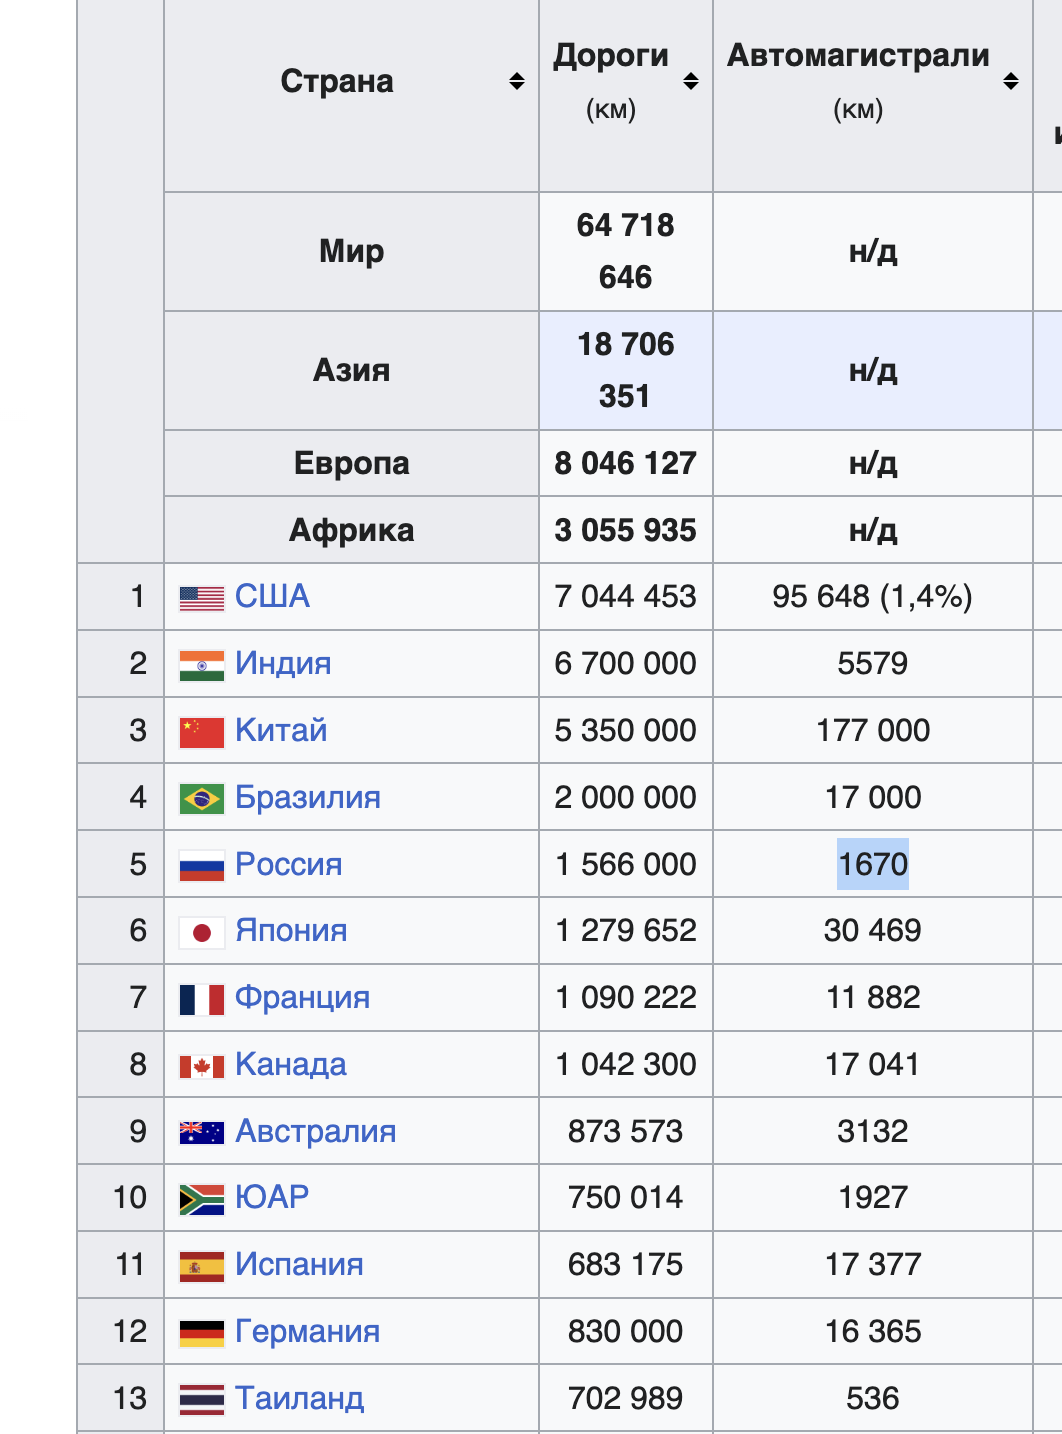1062x1434 pixels.
Task: Open the Китай link
Action: click(281, 730)
